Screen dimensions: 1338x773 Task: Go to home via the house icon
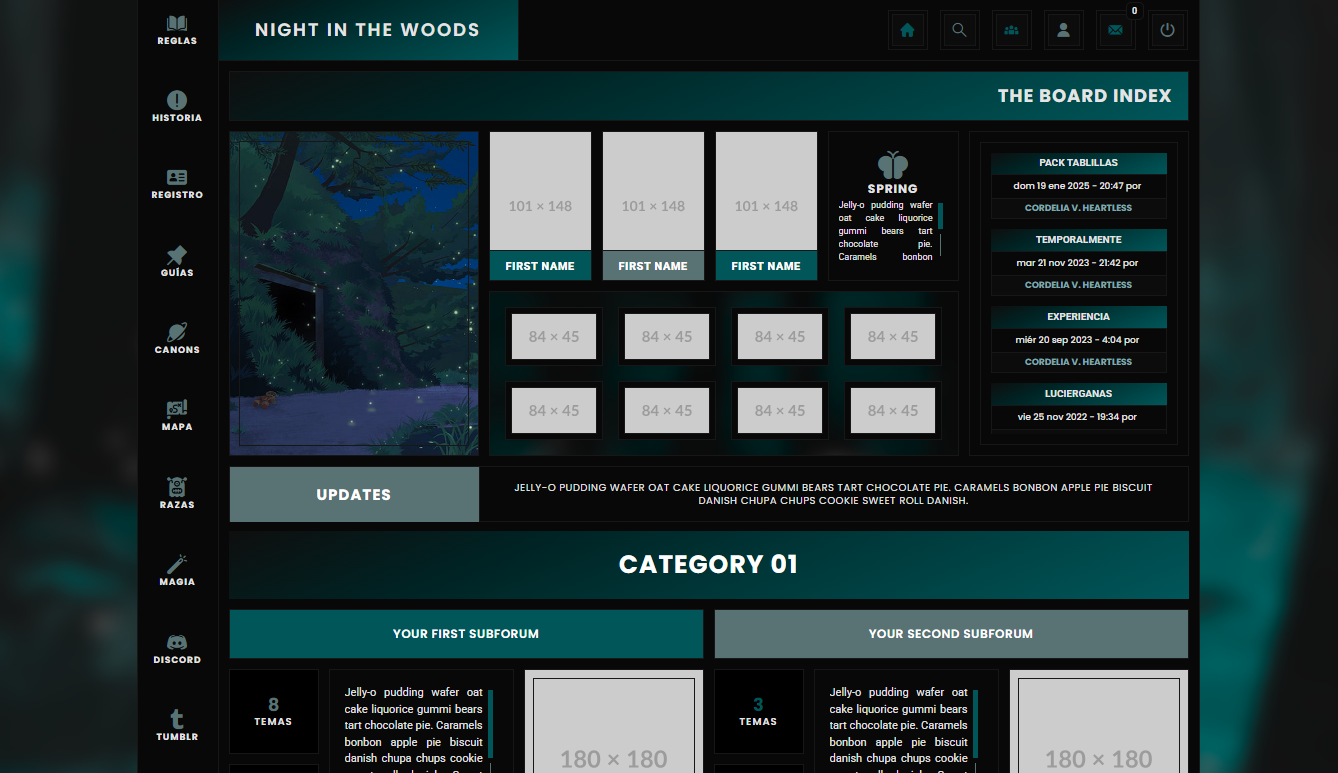[908, 30]
